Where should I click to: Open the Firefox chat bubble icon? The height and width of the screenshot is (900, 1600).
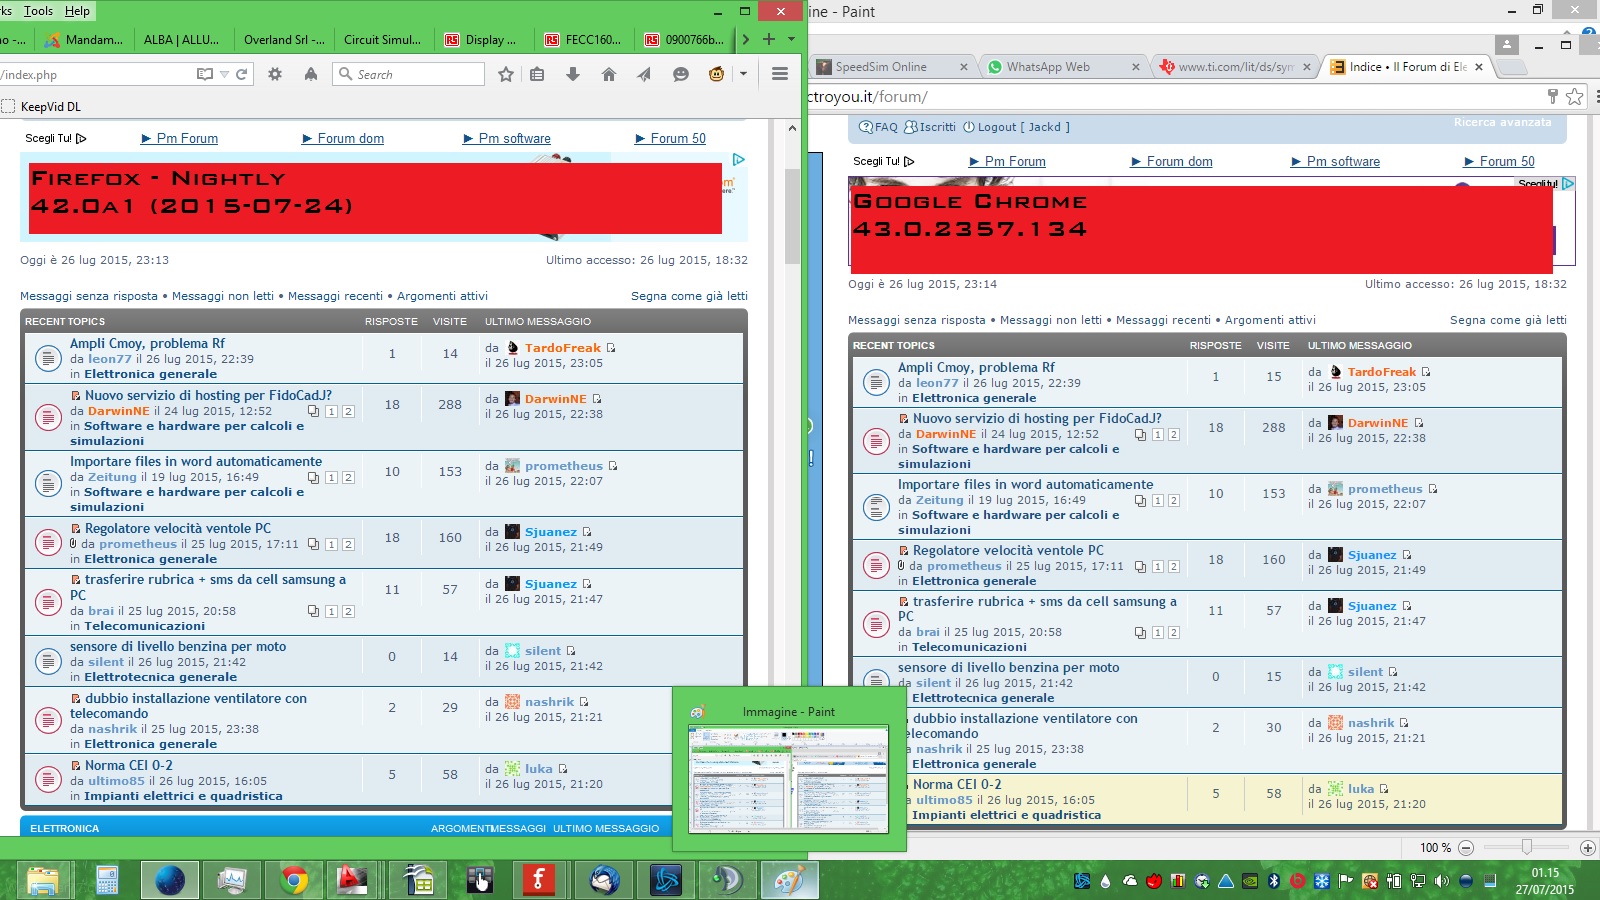click(x=681, y=74)
